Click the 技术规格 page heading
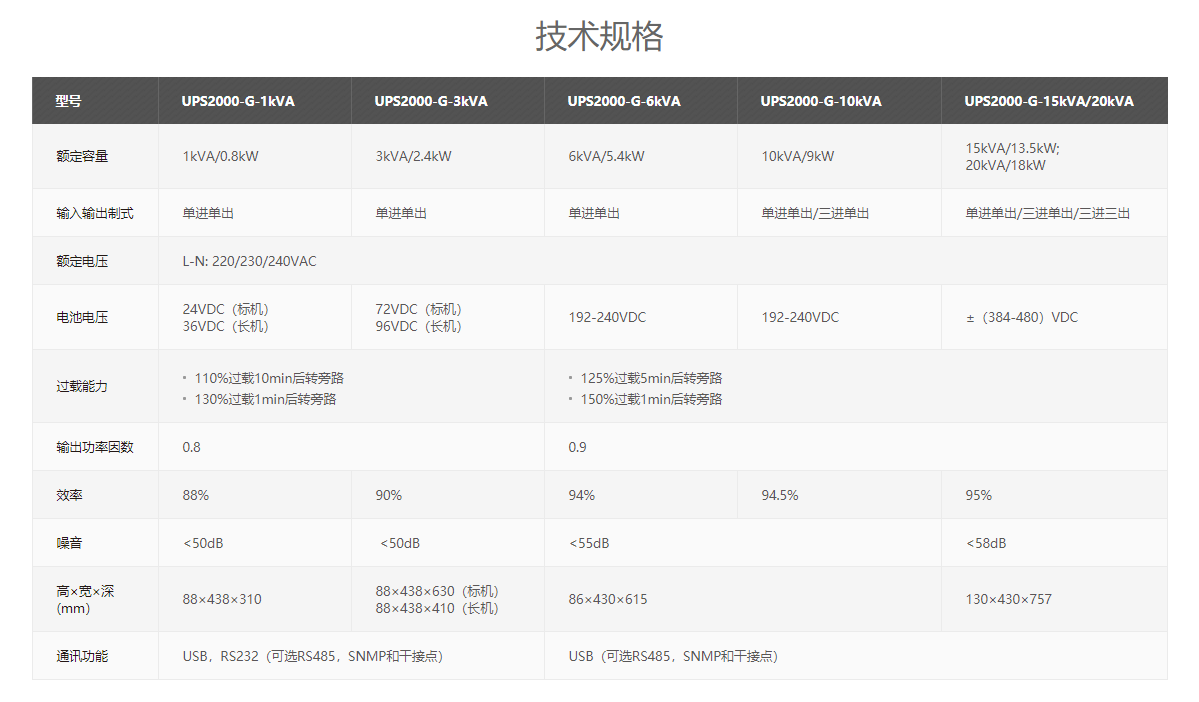1199x702 pixels. [x=599, y=36]
